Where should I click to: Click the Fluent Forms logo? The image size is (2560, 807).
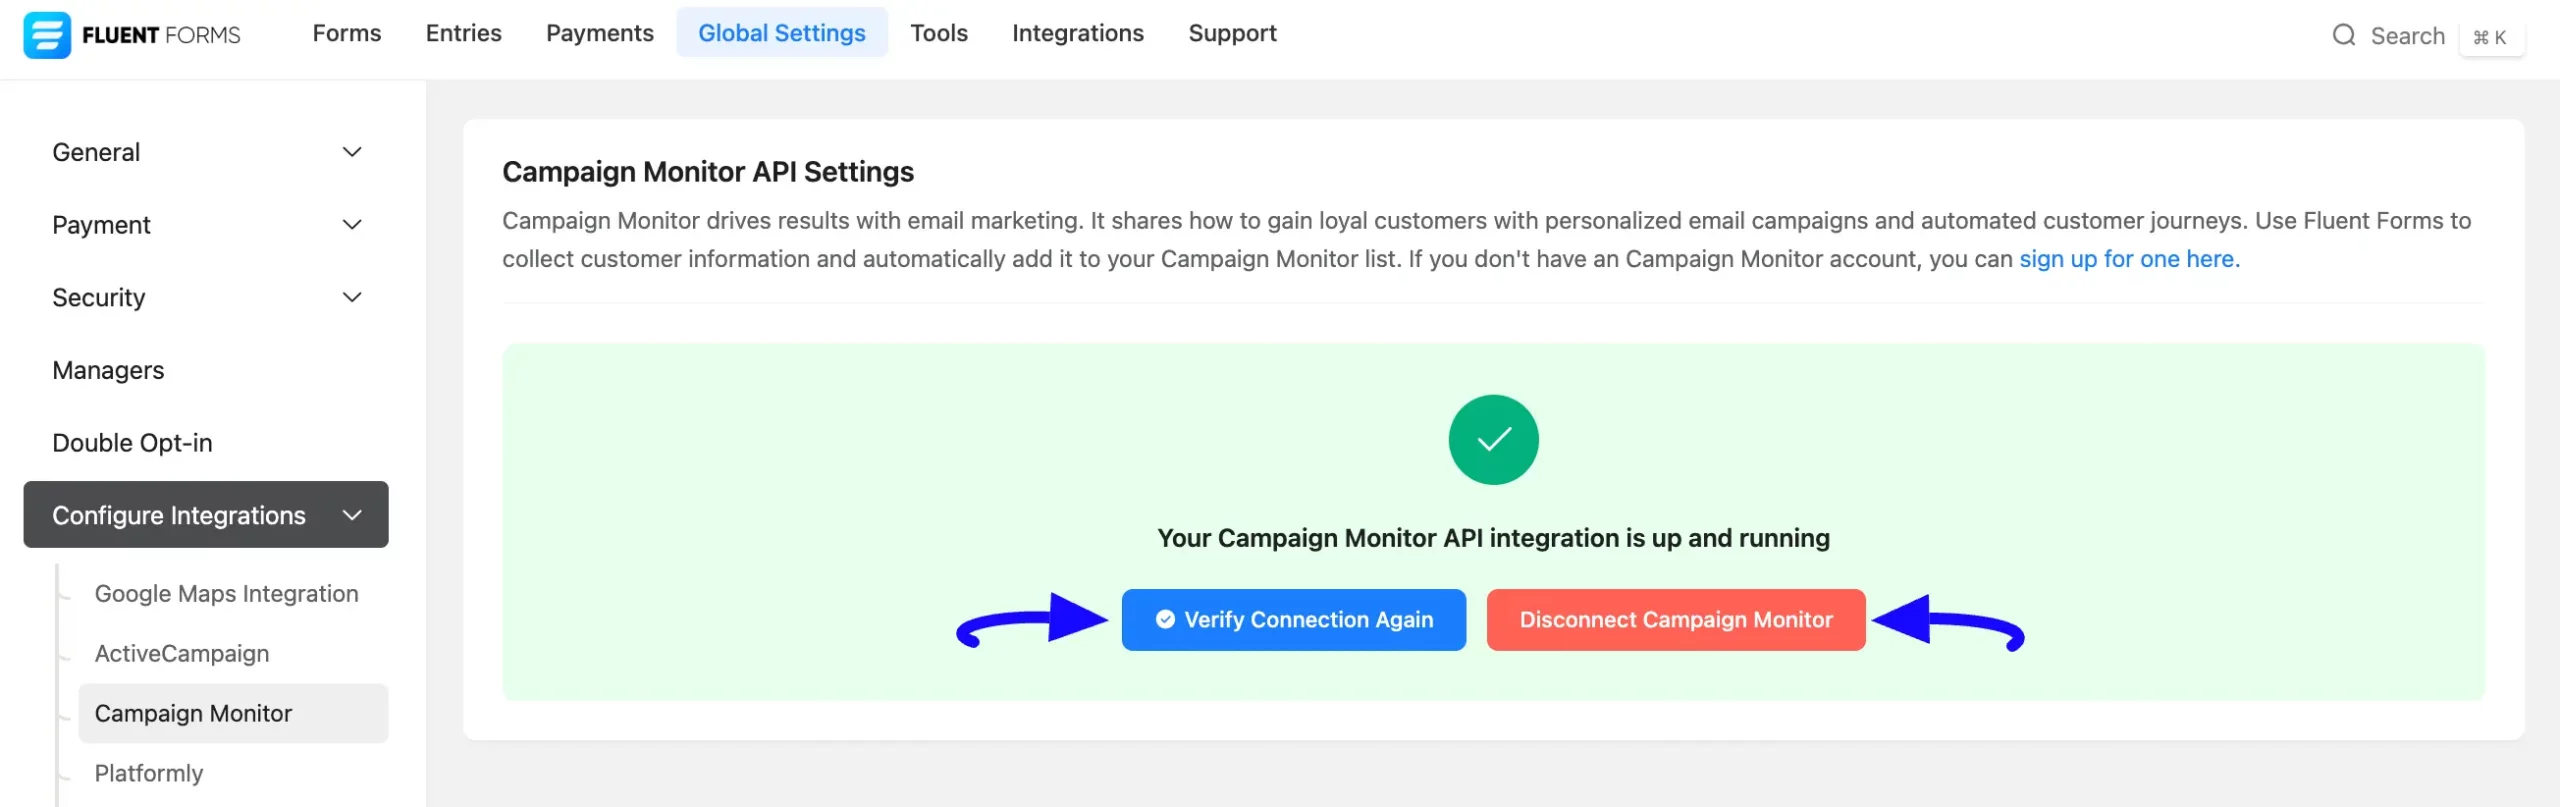132,35
